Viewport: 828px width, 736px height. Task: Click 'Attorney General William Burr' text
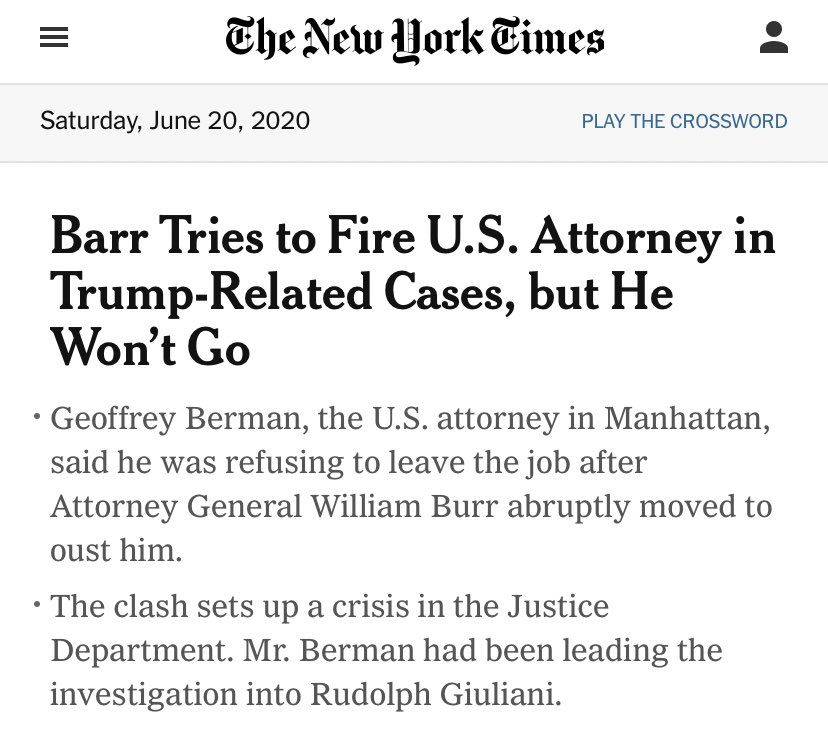click(x=274, y=507)
